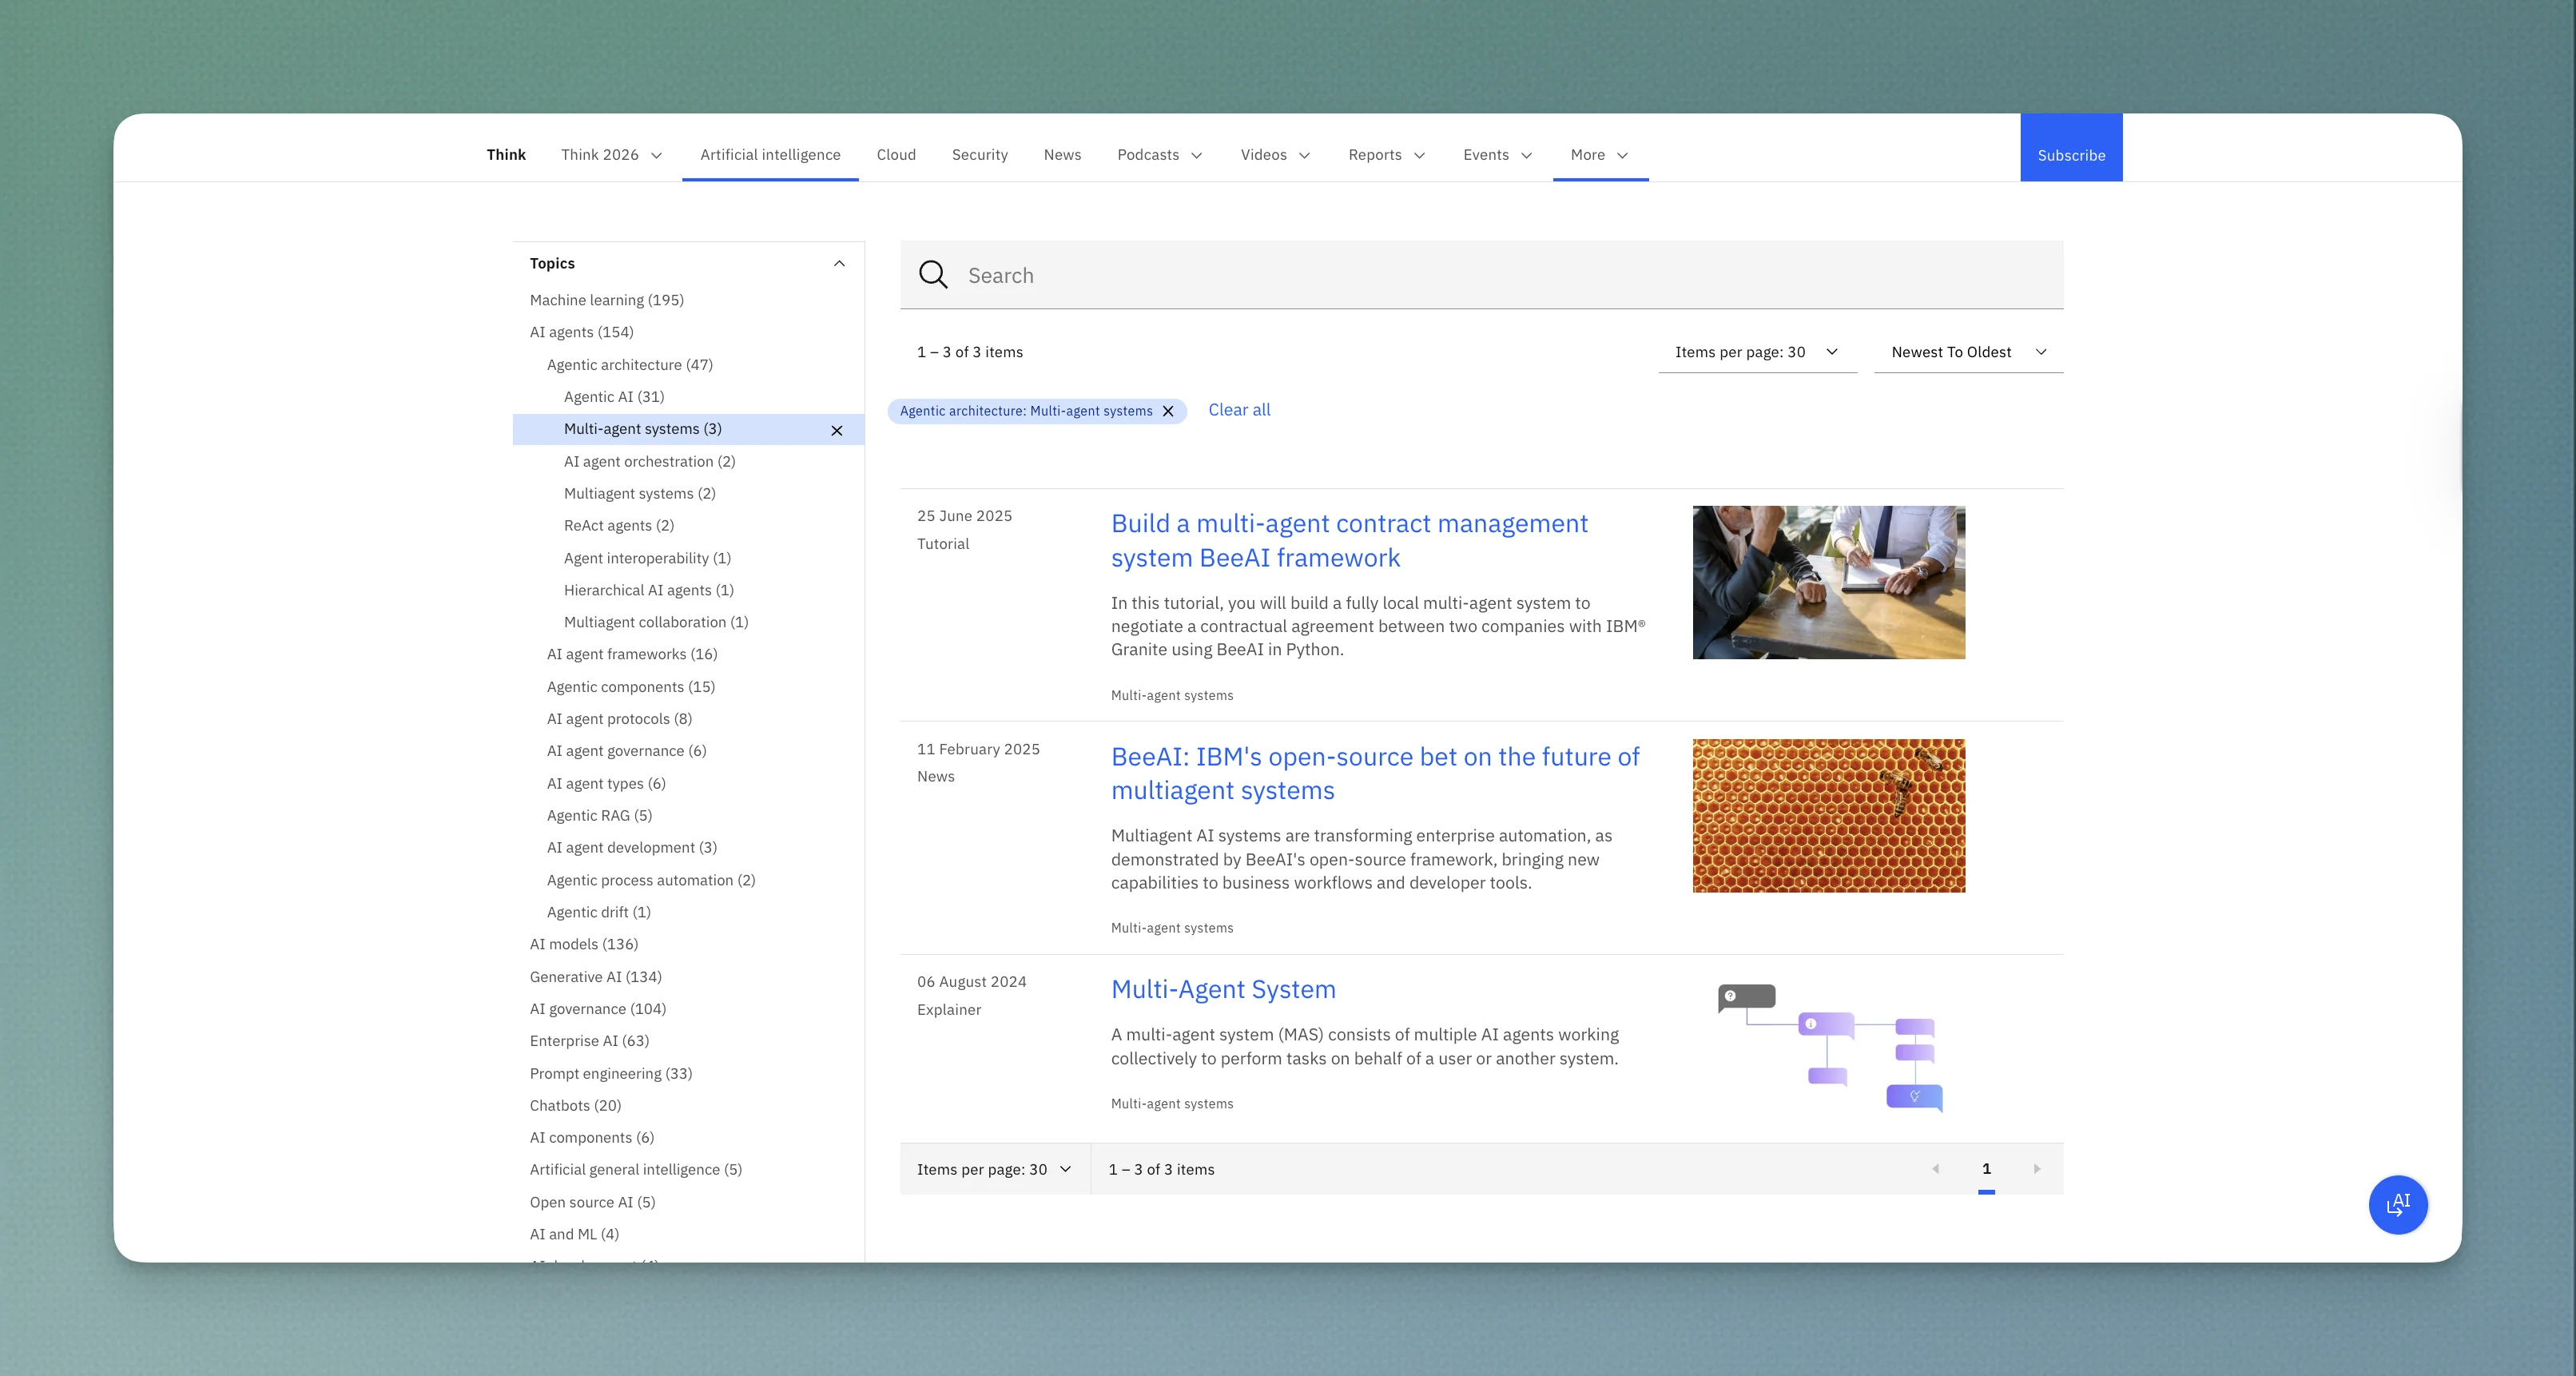Click the search magnifier icon
Viewport: 2576px width, 1376px height.
click(933, 275)
